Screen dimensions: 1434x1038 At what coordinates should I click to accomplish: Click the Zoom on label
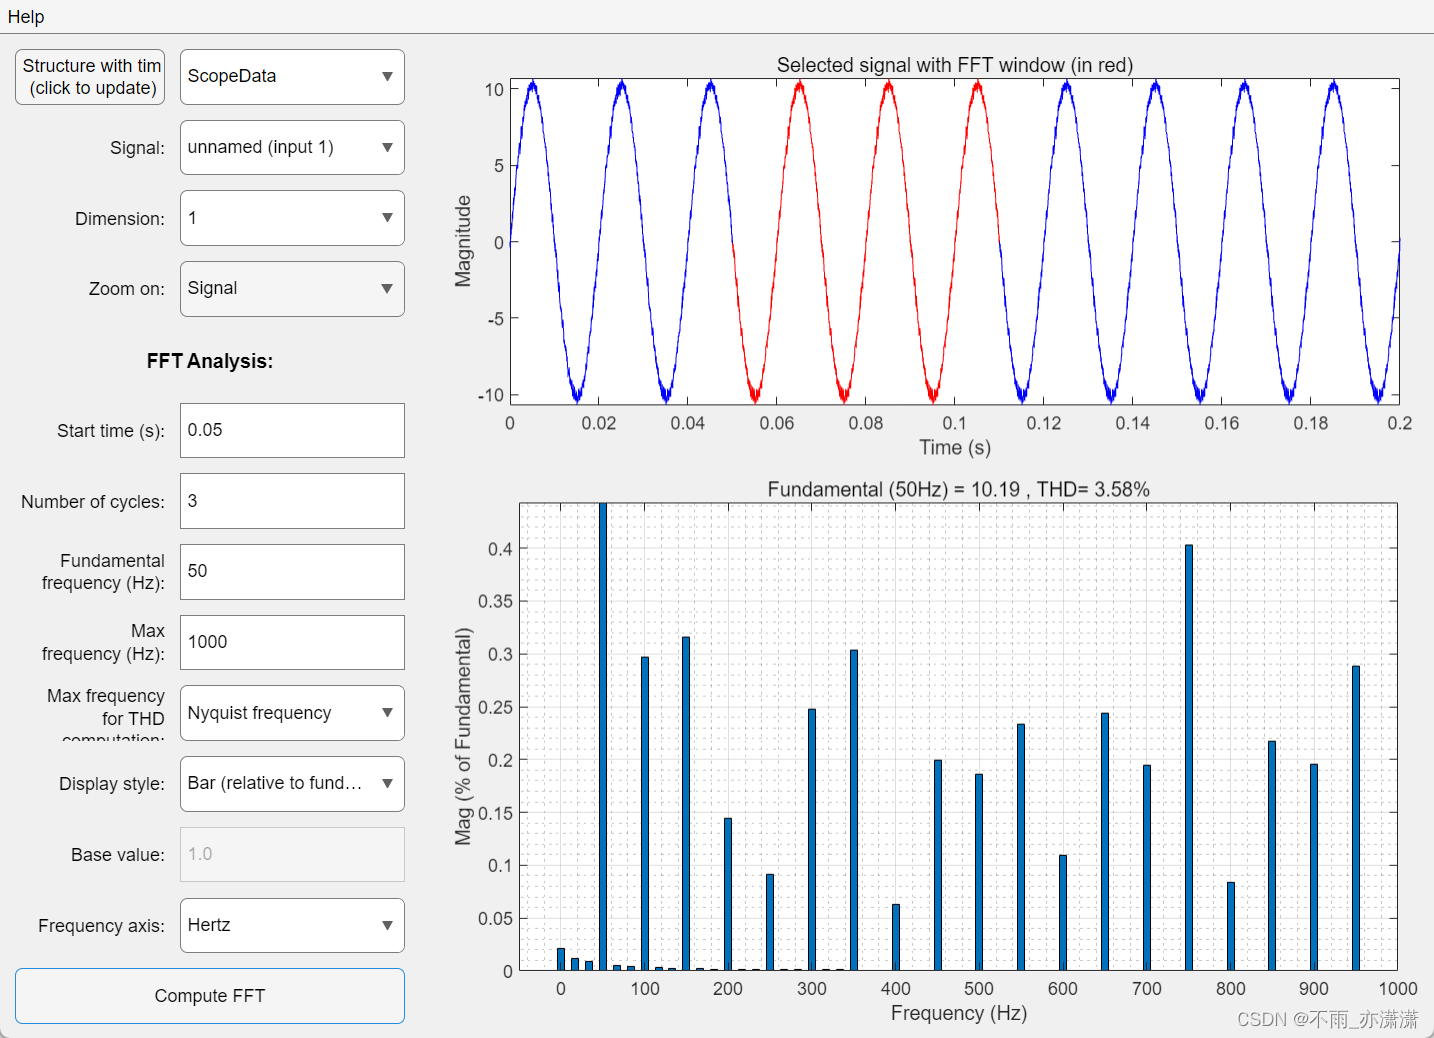coord(127,289)
